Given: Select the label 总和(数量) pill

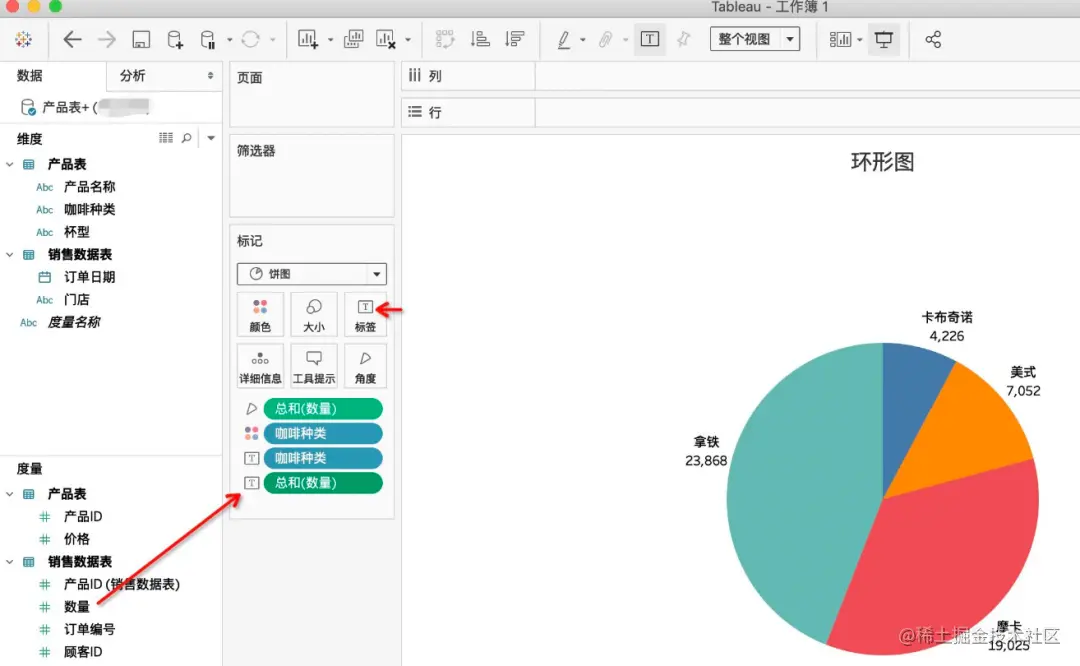Looking at the screenshot, I should 323,483.
